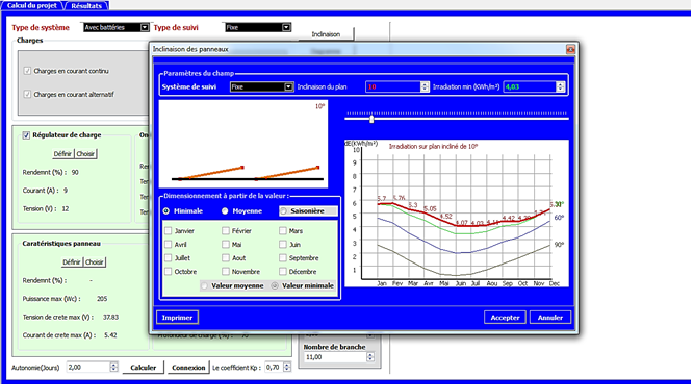Select the Minimale radio button
691x384 pixels.
pos(166,211)
